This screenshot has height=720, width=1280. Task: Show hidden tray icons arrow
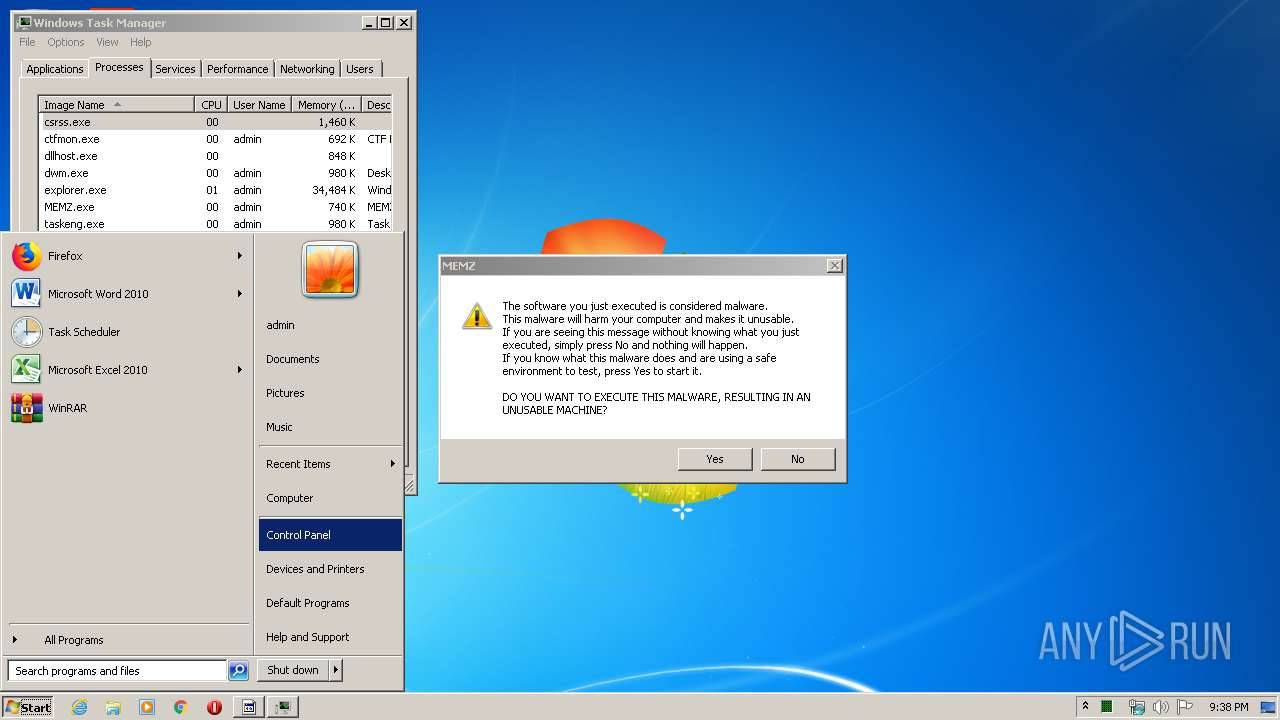[1085, 707]
